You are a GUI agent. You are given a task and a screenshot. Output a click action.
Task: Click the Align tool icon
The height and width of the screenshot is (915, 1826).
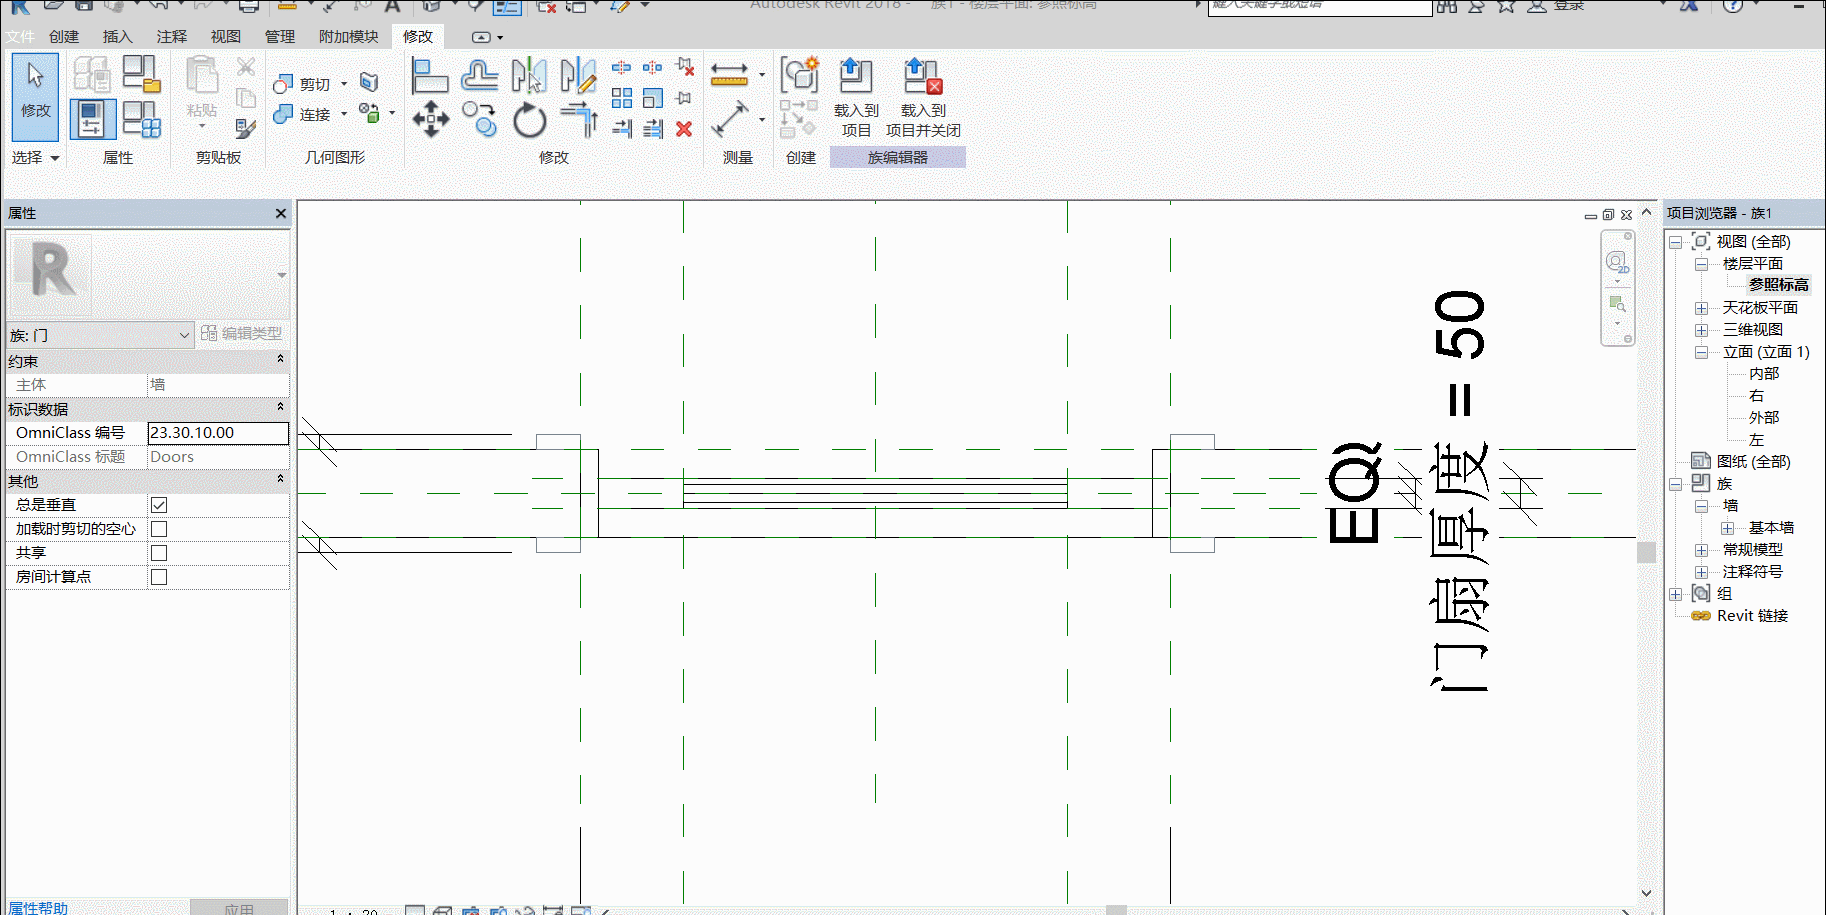click(x=429, y=75)
